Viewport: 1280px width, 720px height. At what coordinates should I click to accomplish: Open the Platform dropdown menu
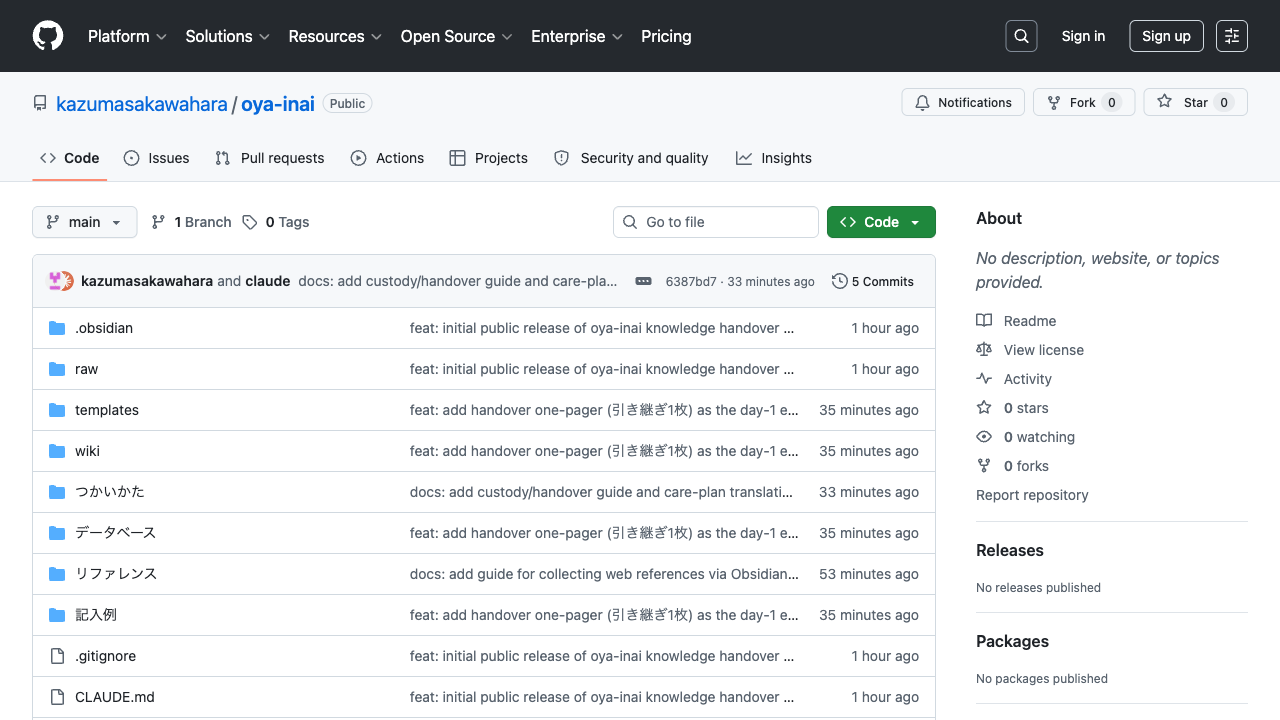click(x=127, y=36)
